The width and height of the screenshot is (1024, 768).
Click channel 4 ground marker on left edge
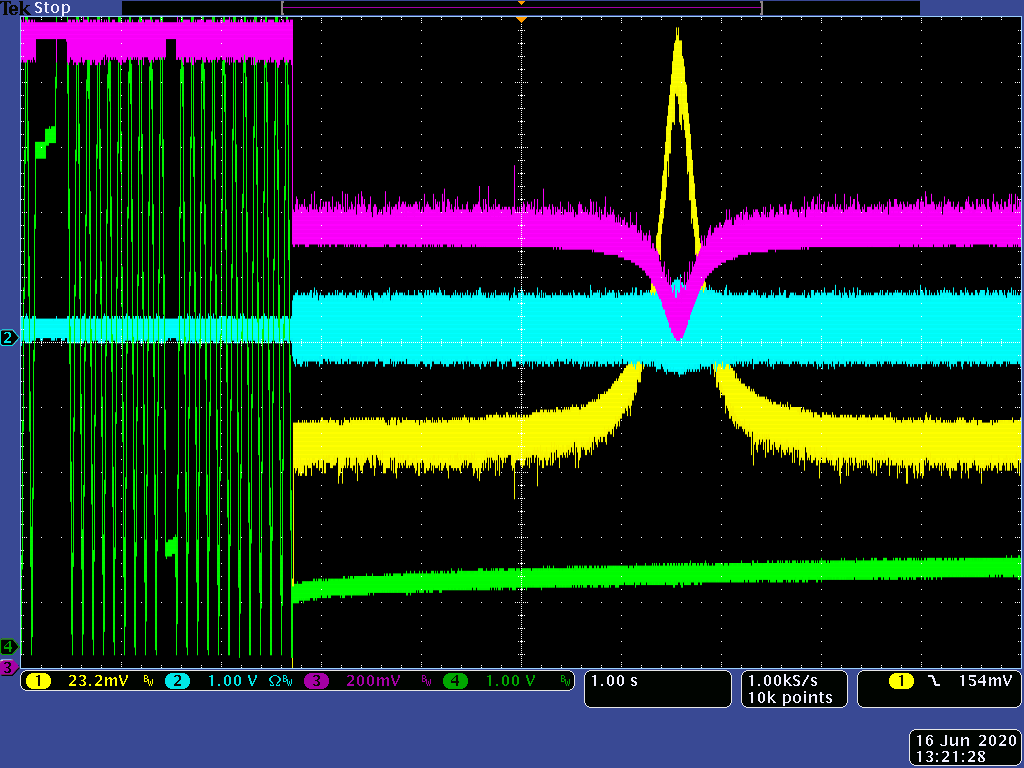9,646
